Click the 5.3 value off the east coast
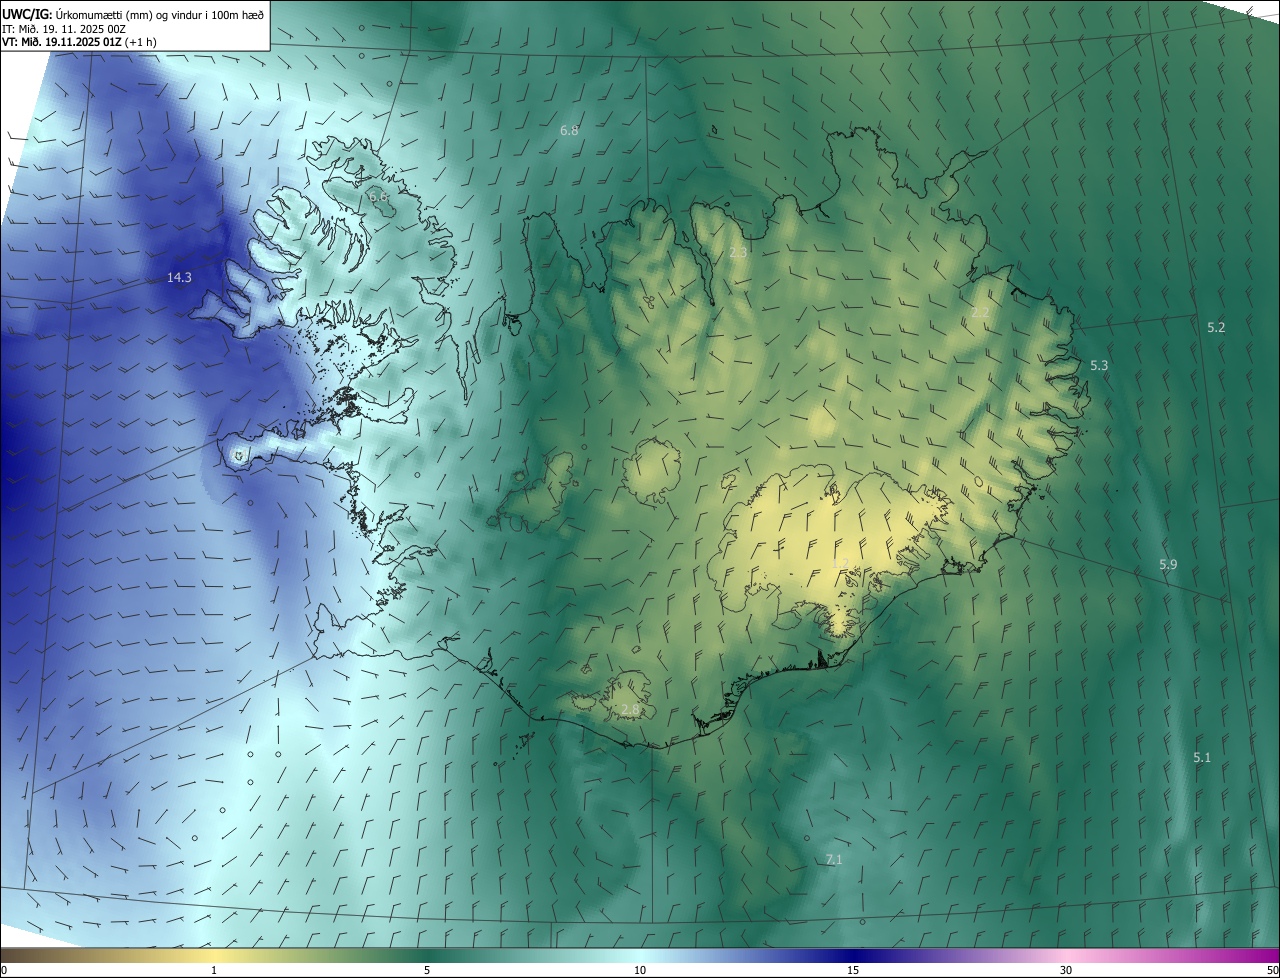 (x=1099, y=365)
